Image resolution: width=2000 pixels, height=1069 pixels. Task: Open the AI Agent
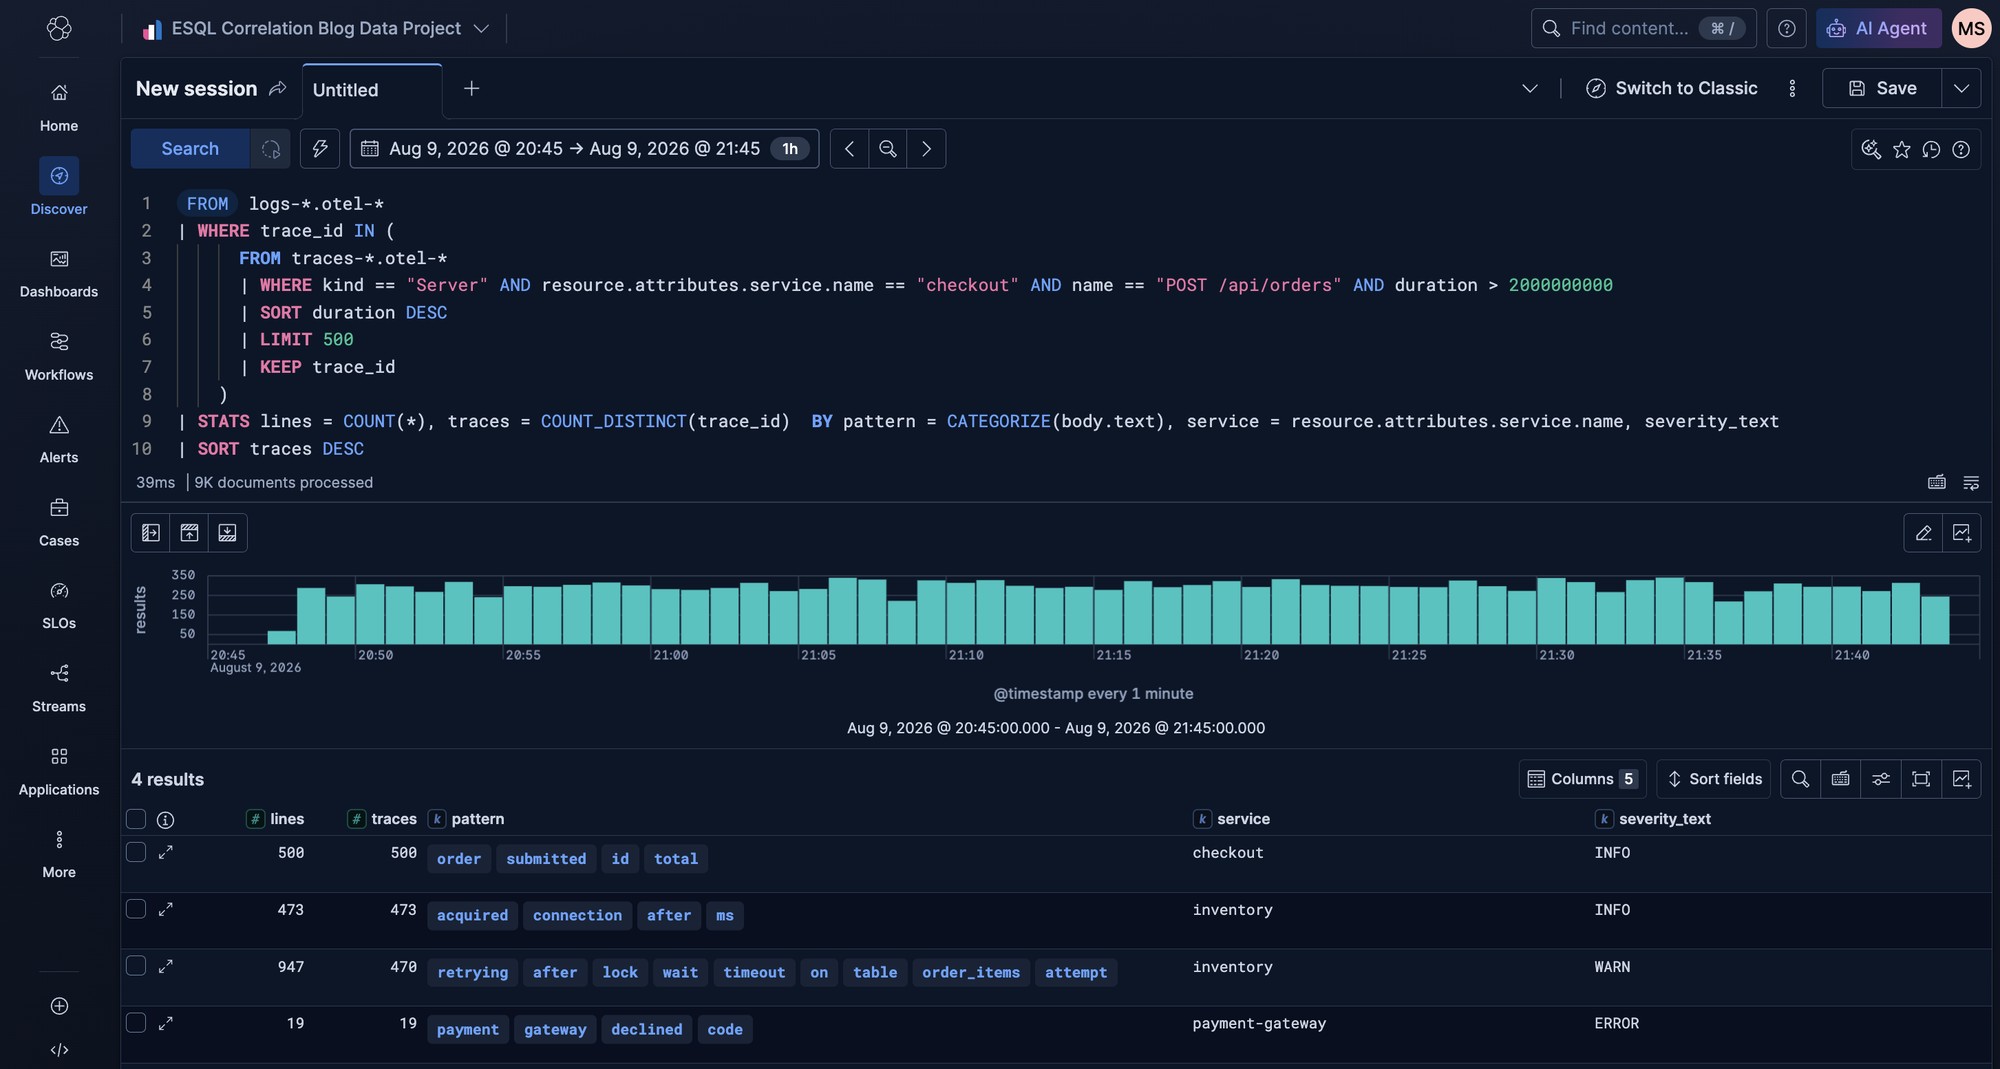click(x=1878, y=28)
